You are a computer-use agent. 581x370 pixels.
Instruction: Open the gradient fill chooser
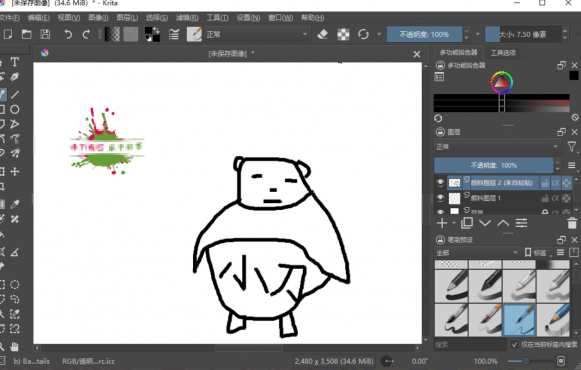pyautogui.click(x=112, y=34)
